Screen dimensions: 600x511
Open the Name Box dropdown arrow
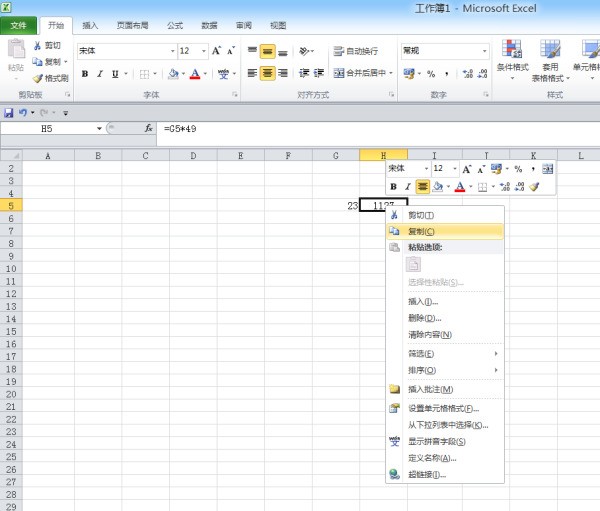click(x=99, y=129)
